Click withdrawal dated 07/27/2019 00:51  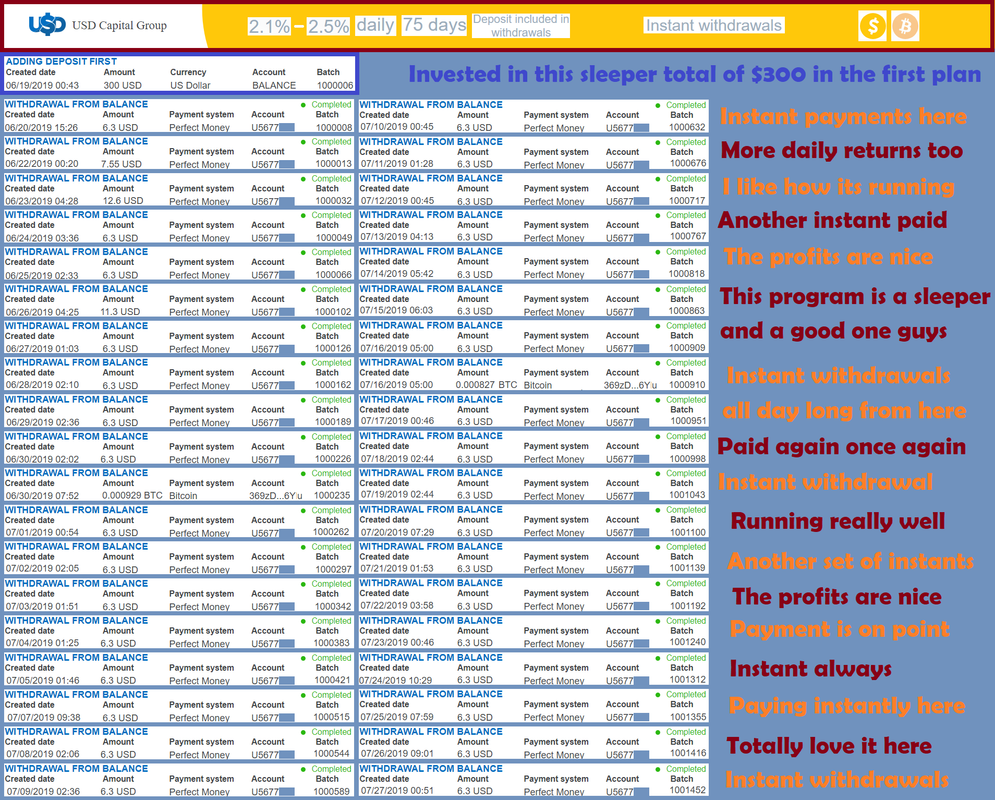click(397, 790)
